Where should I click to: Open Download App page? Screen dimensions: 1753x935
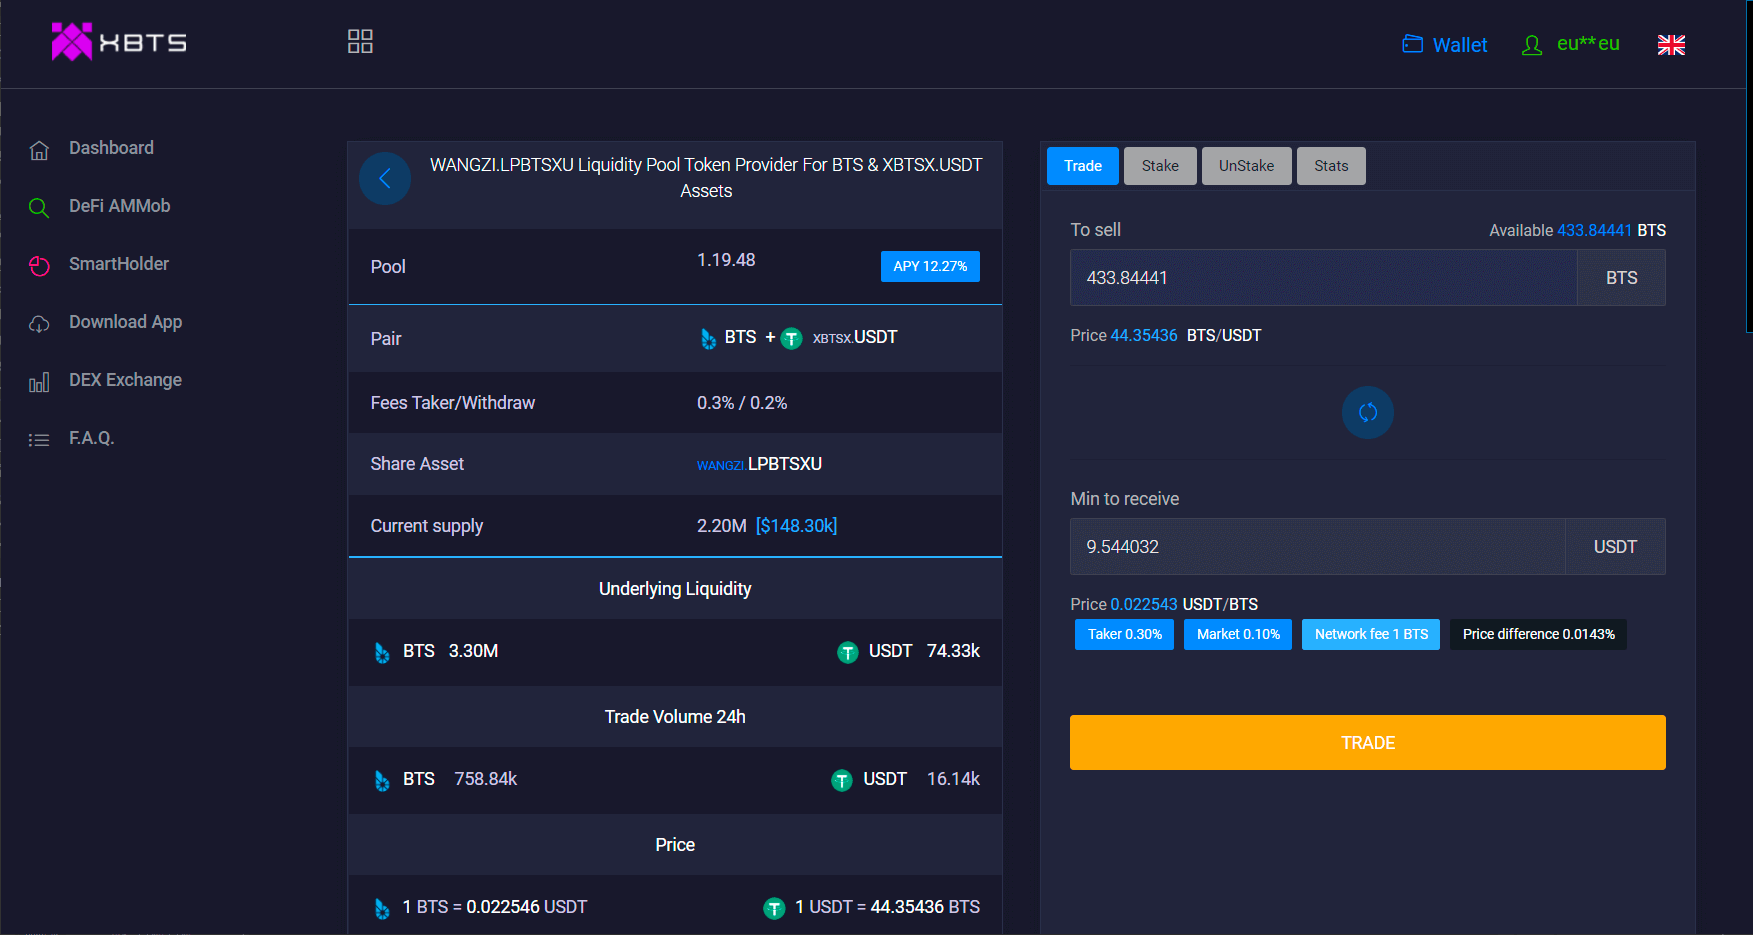pos(125,322)
